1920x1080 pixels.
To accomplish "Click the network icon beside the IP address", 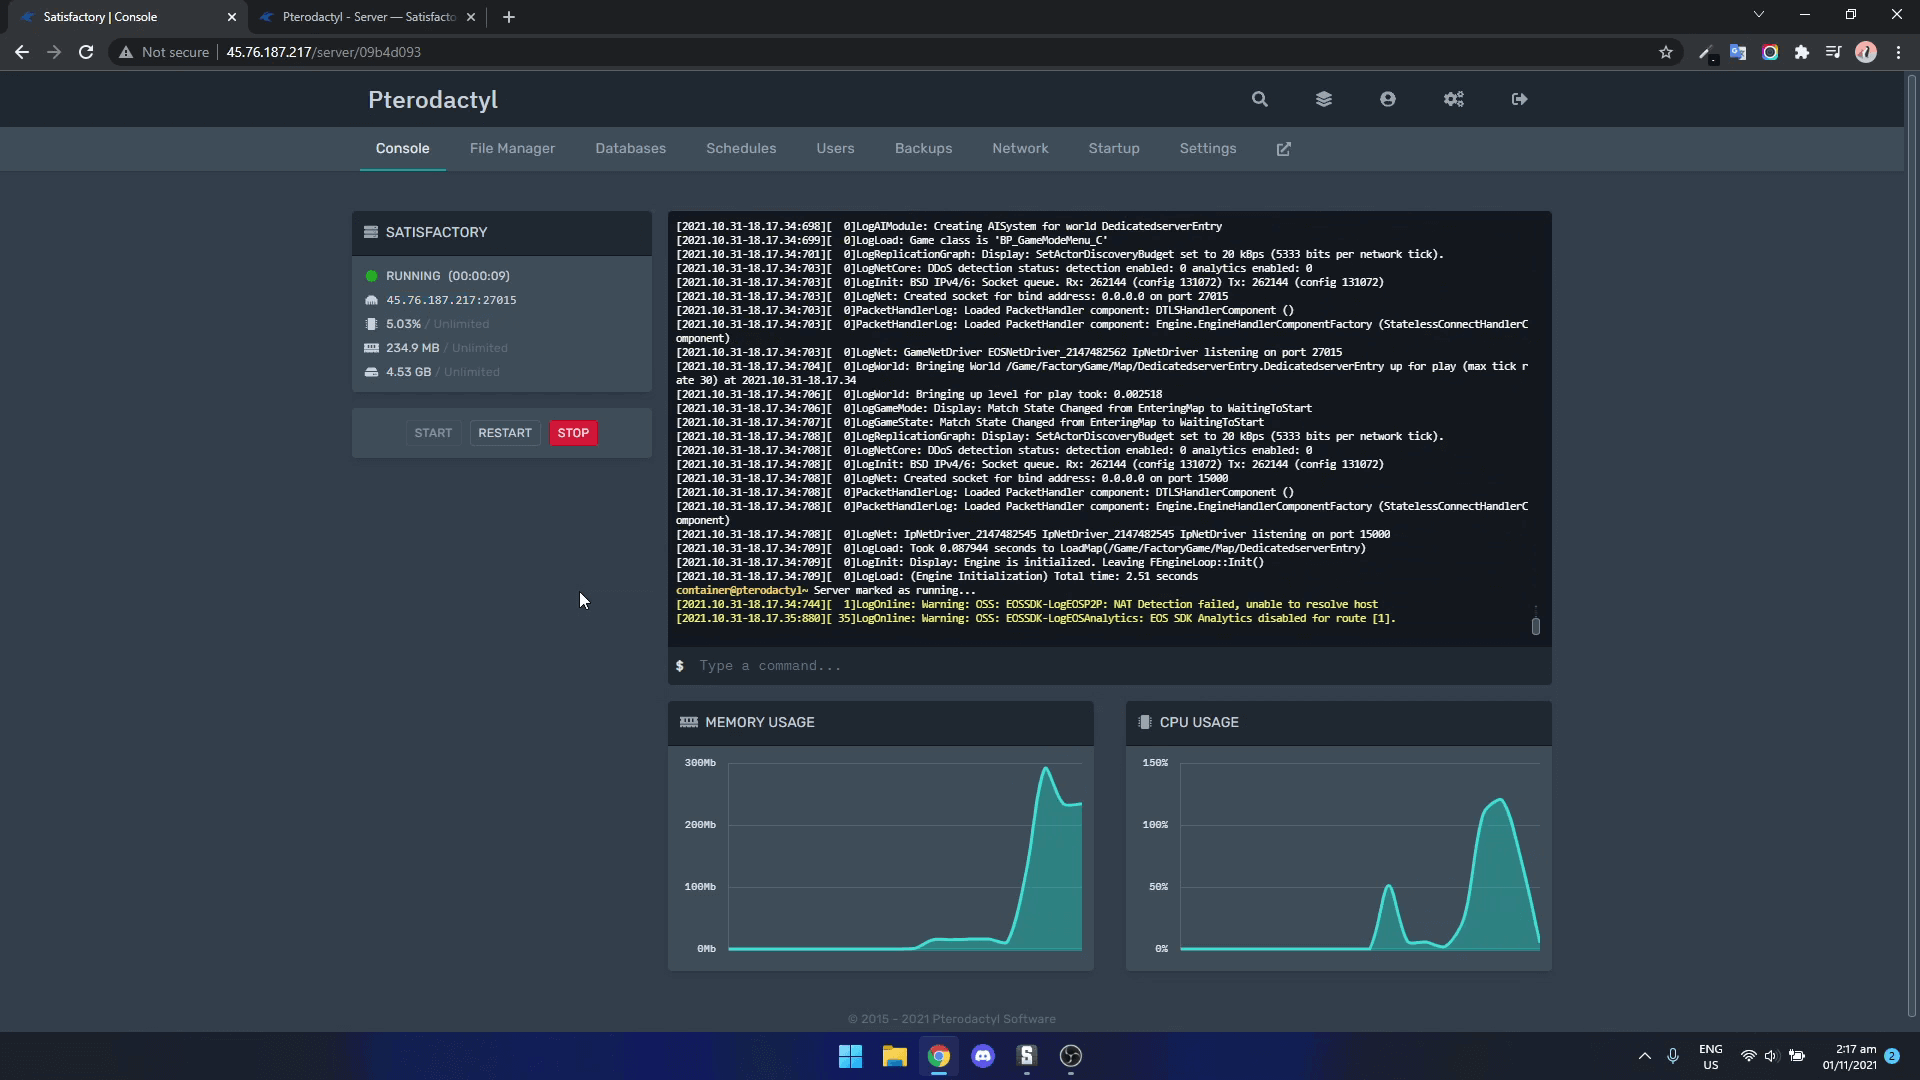I will click(x=371, y=300).
